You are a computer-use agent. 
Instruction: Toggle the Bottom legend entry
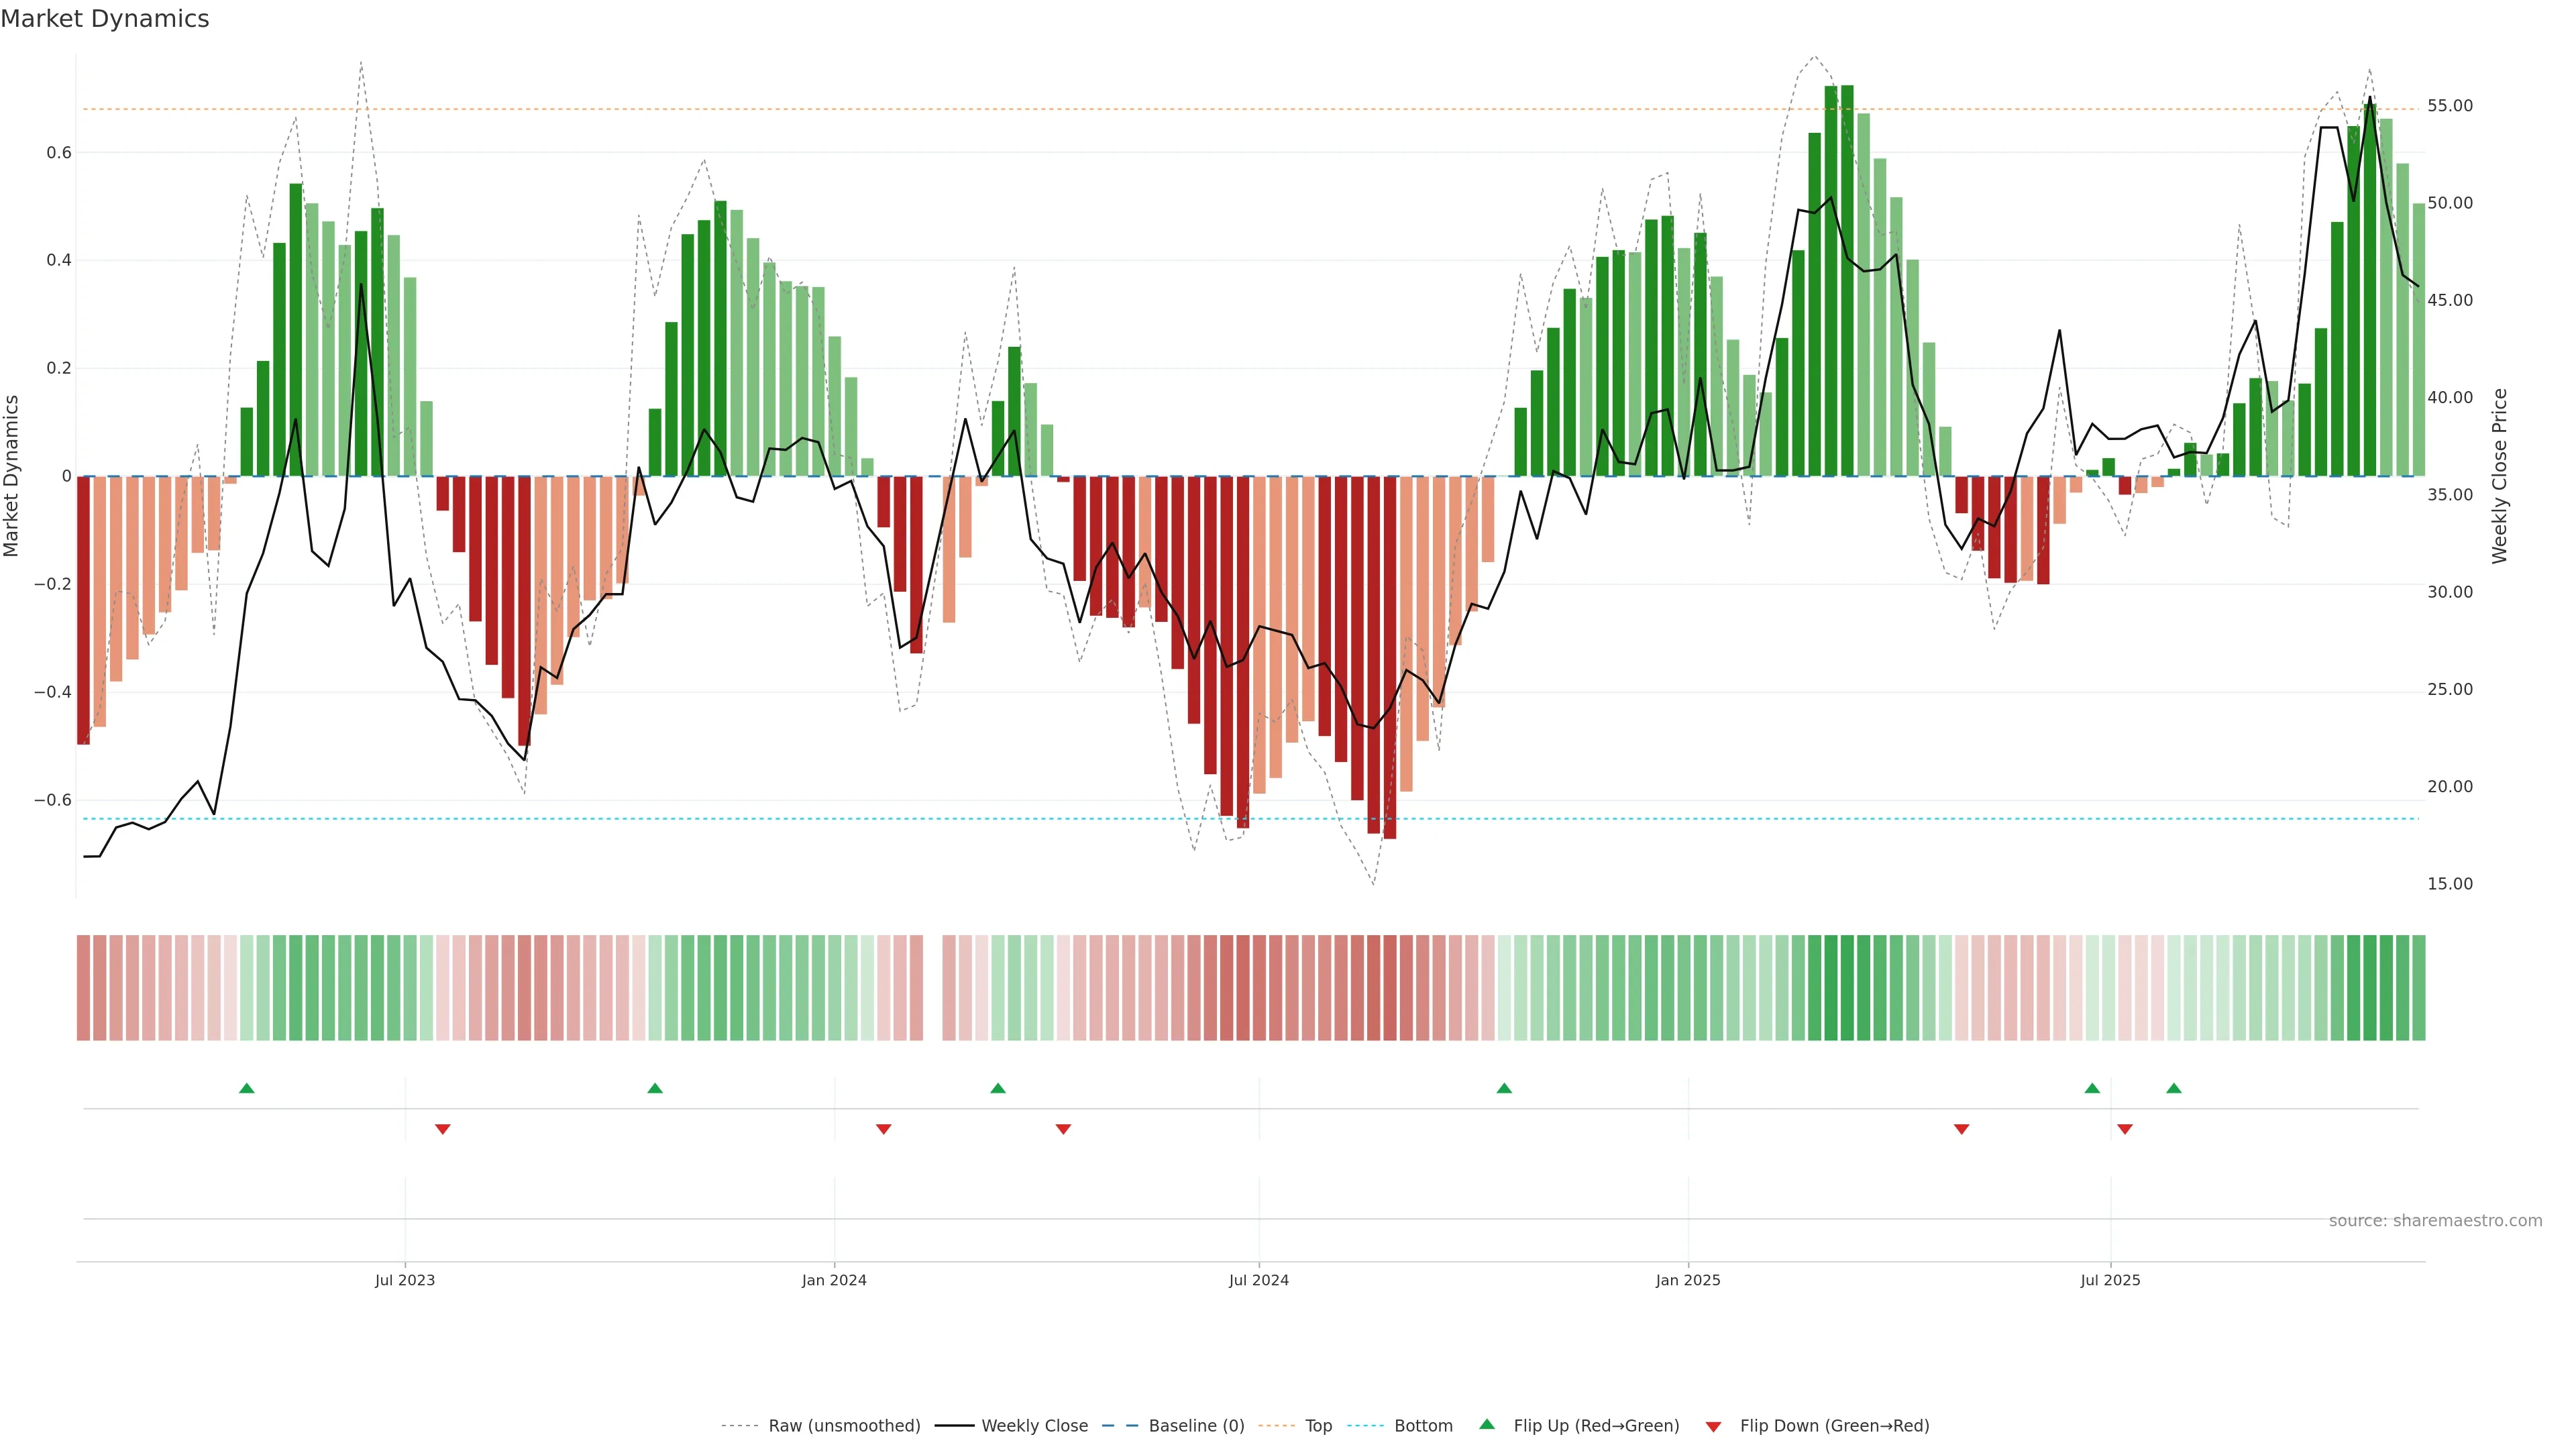[1423, 1426]
